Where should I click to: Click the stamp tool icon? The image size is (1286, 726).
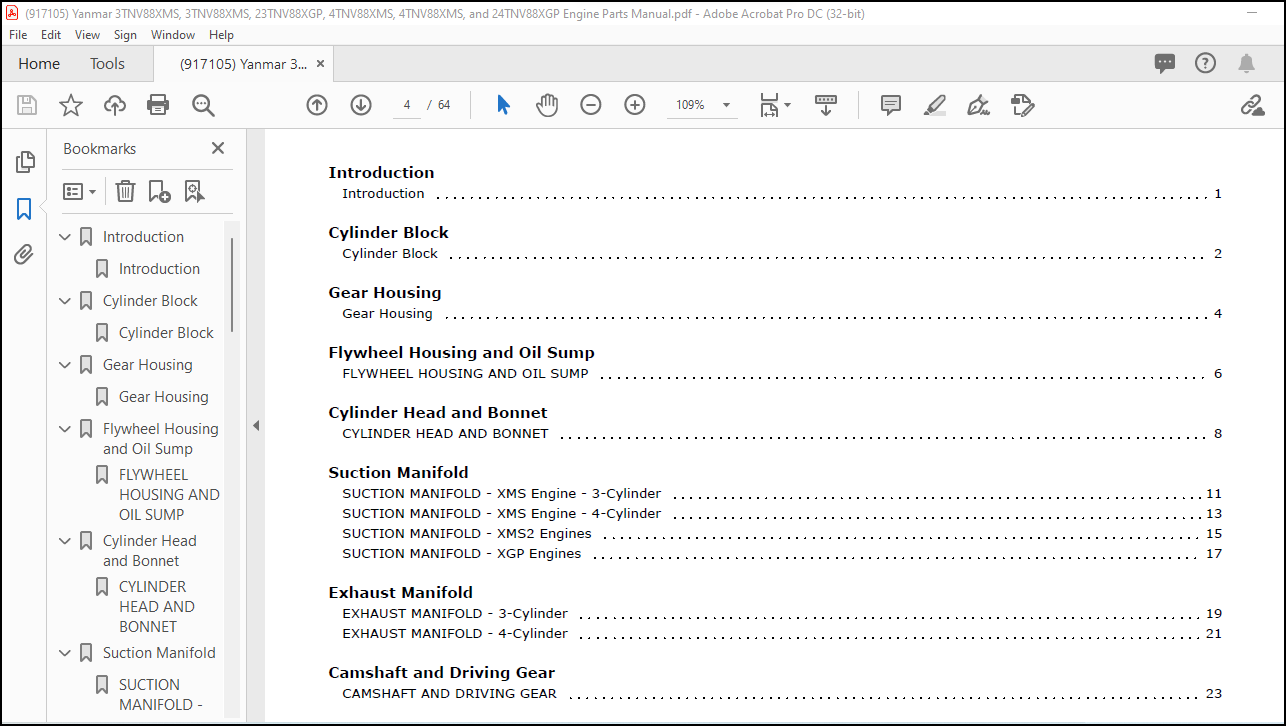pyautogui.click(x=1022, y=105)
